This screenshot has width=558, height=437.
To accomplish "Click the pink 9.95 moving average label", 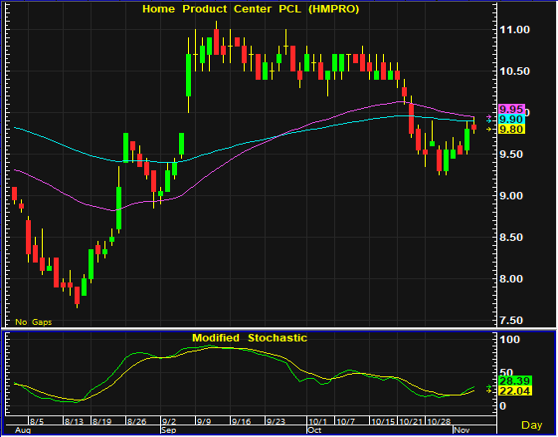I will (511, 109).
